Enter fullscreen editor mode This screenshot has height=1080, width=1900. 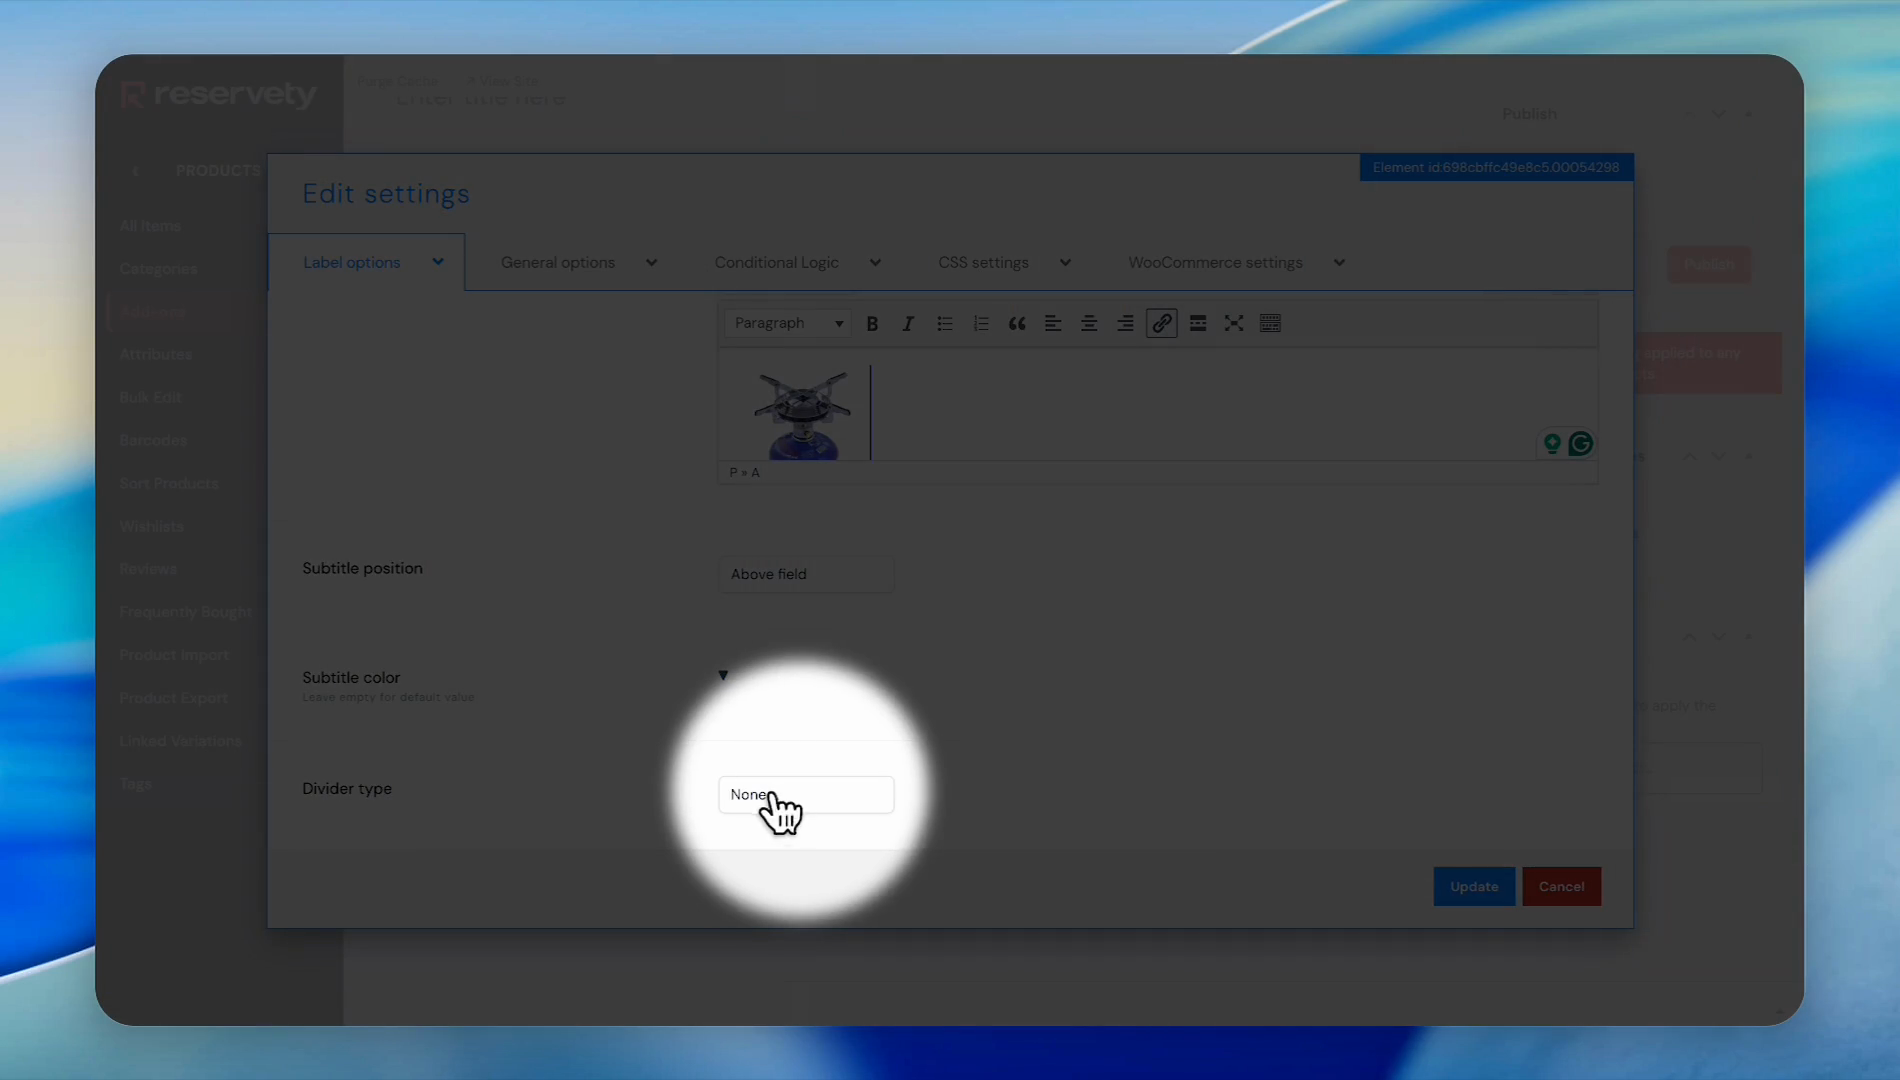point(1234,324)
